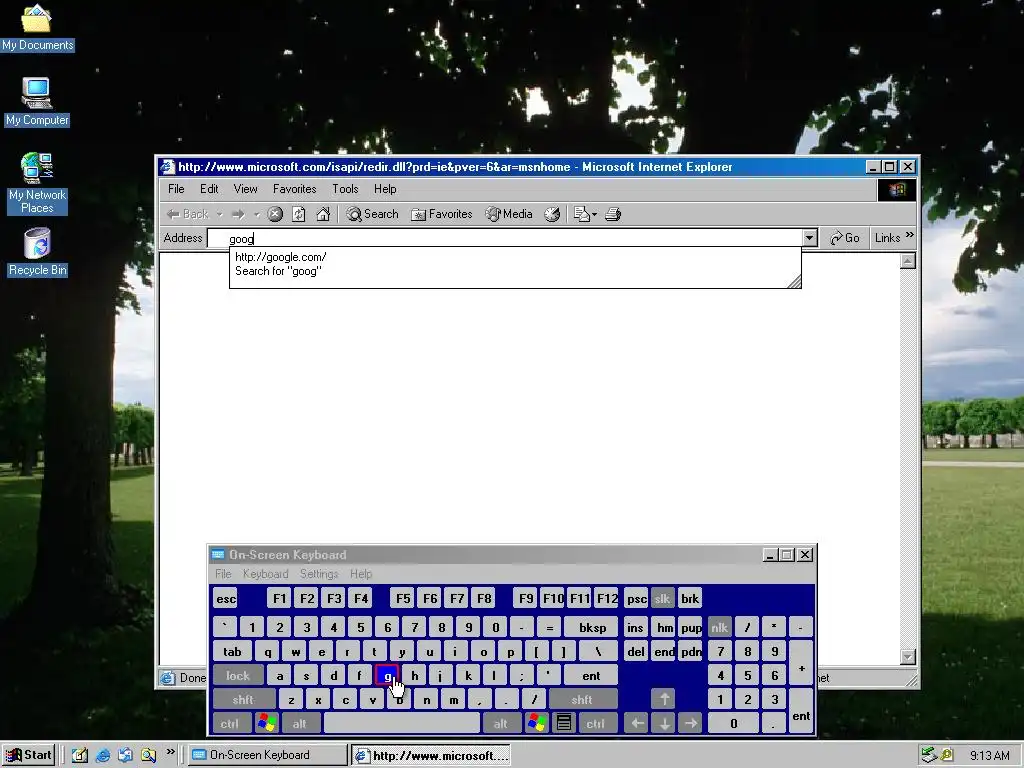Click the Outlook Express Quick Launch icon

125,756
